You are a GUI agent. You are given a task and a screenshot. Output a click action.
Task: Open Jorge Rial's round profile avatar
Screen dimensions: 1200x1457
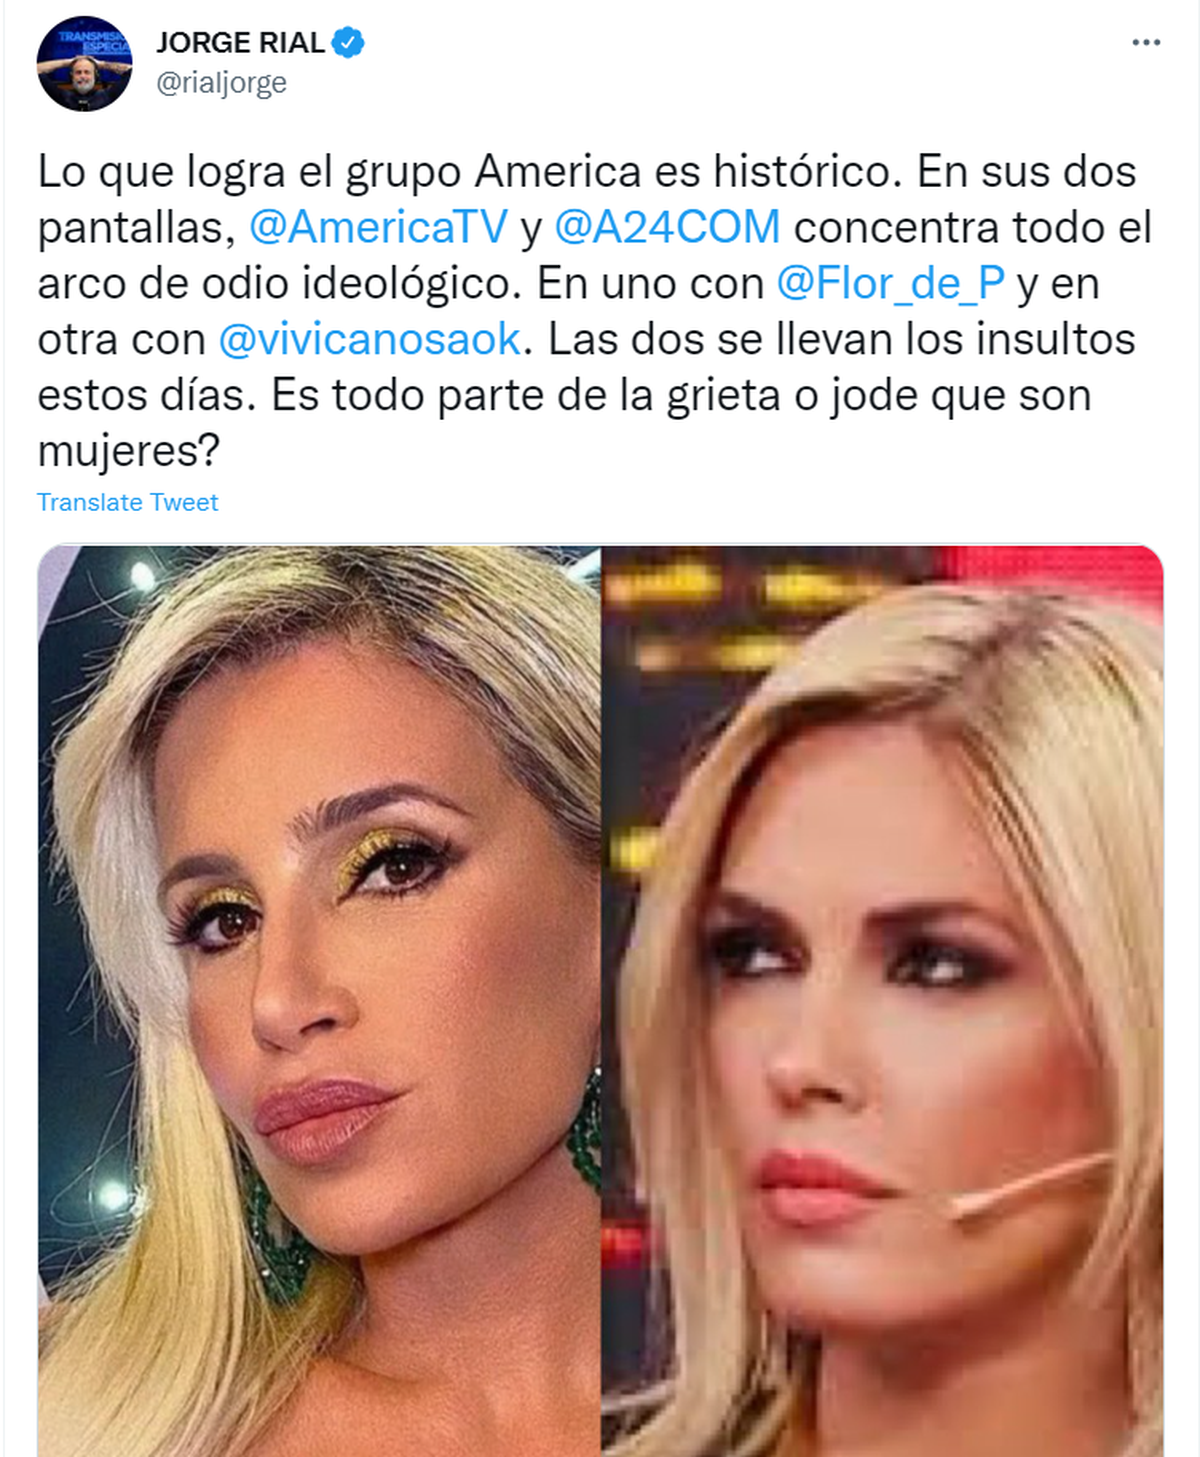85,63
